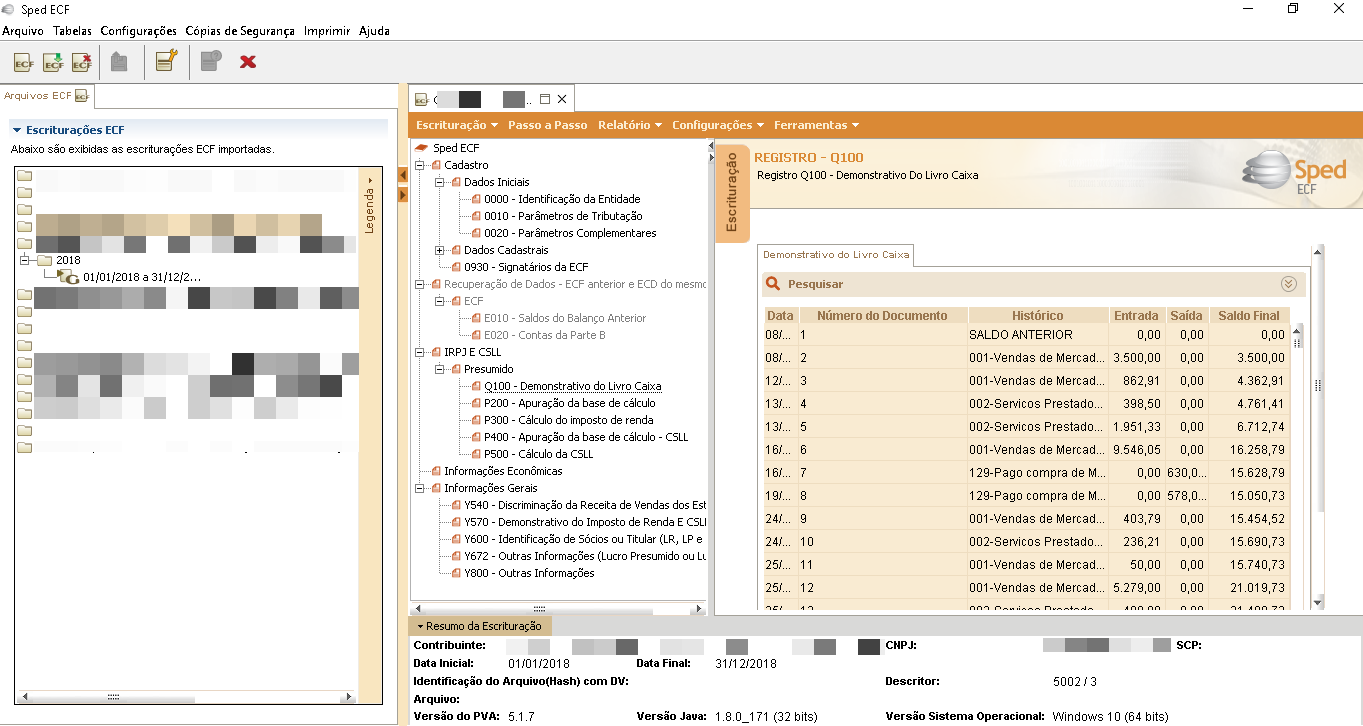Open the Cópias de Segurança menu
The width and height of the screenshot is (1363, 726).
pos(240,31)
